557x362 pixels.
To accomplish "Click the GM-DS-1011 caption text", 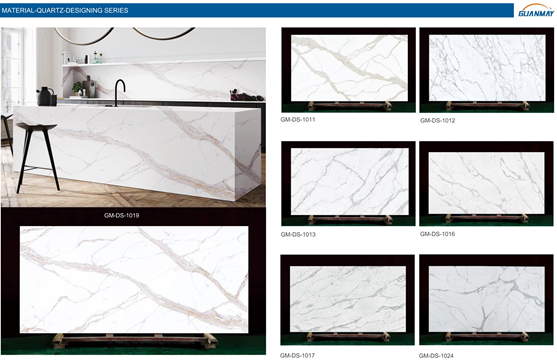I will 298,119.
